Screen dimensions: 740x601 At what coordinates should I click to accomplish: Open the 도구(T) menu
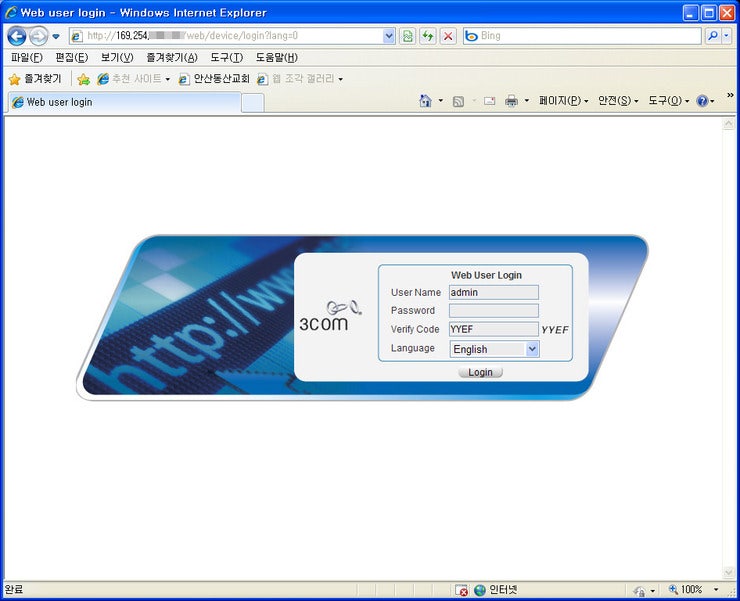[227, 58]
